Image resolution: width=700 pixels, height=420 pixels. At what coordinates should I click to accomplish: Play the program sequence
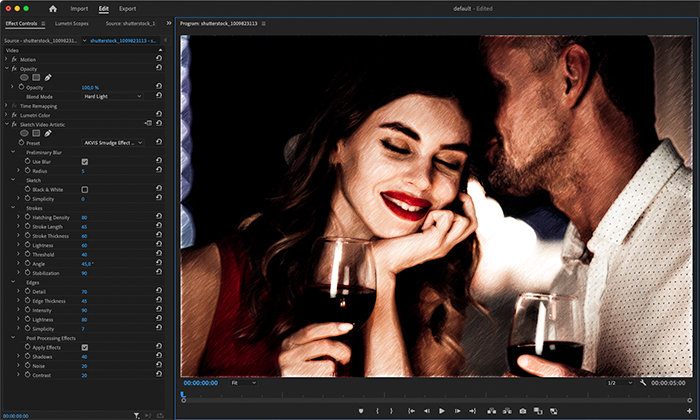442,411
